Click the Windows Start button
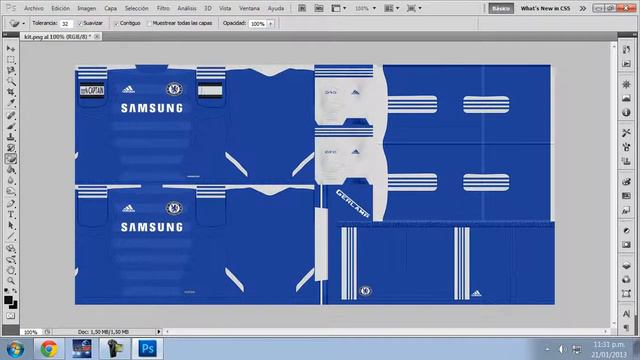 coord(15,349)
